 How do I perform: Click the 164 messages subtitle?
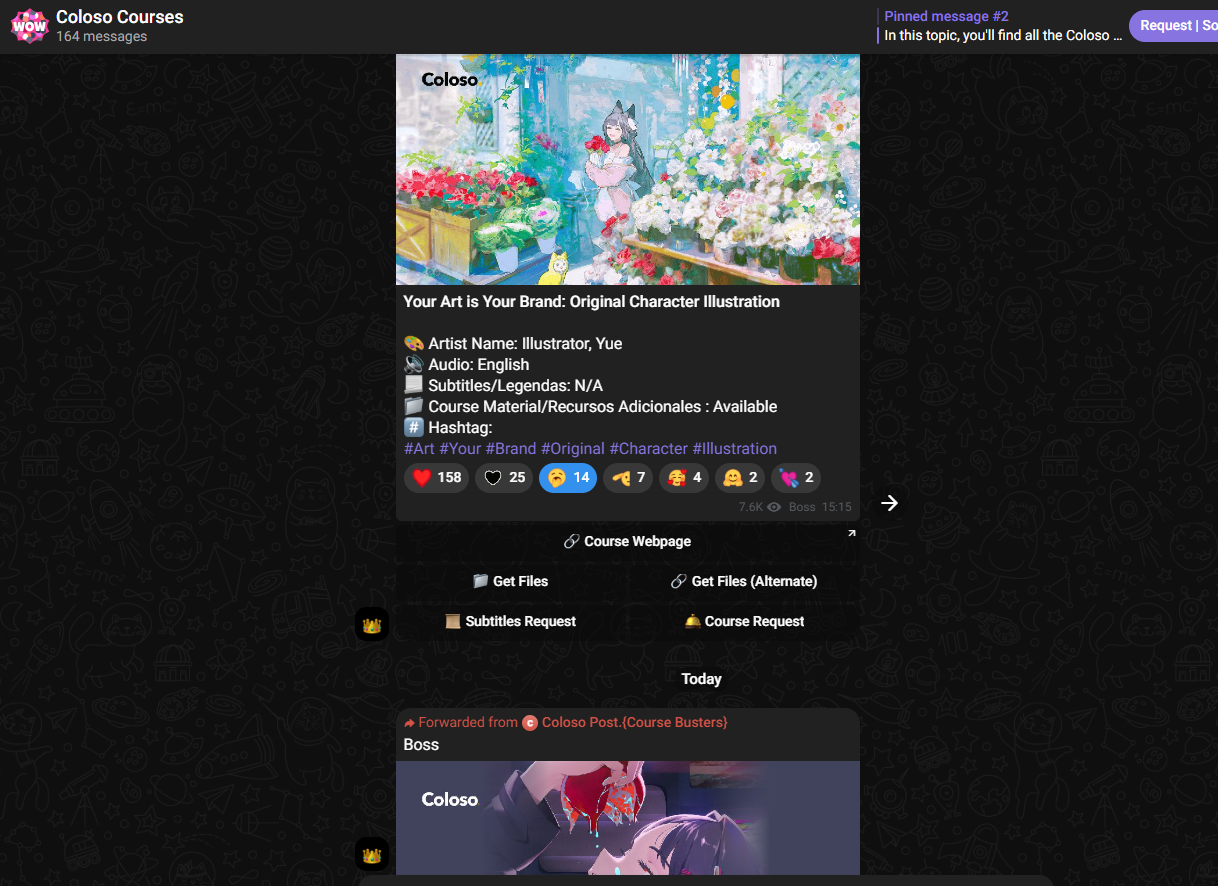(x=101, y=37)
